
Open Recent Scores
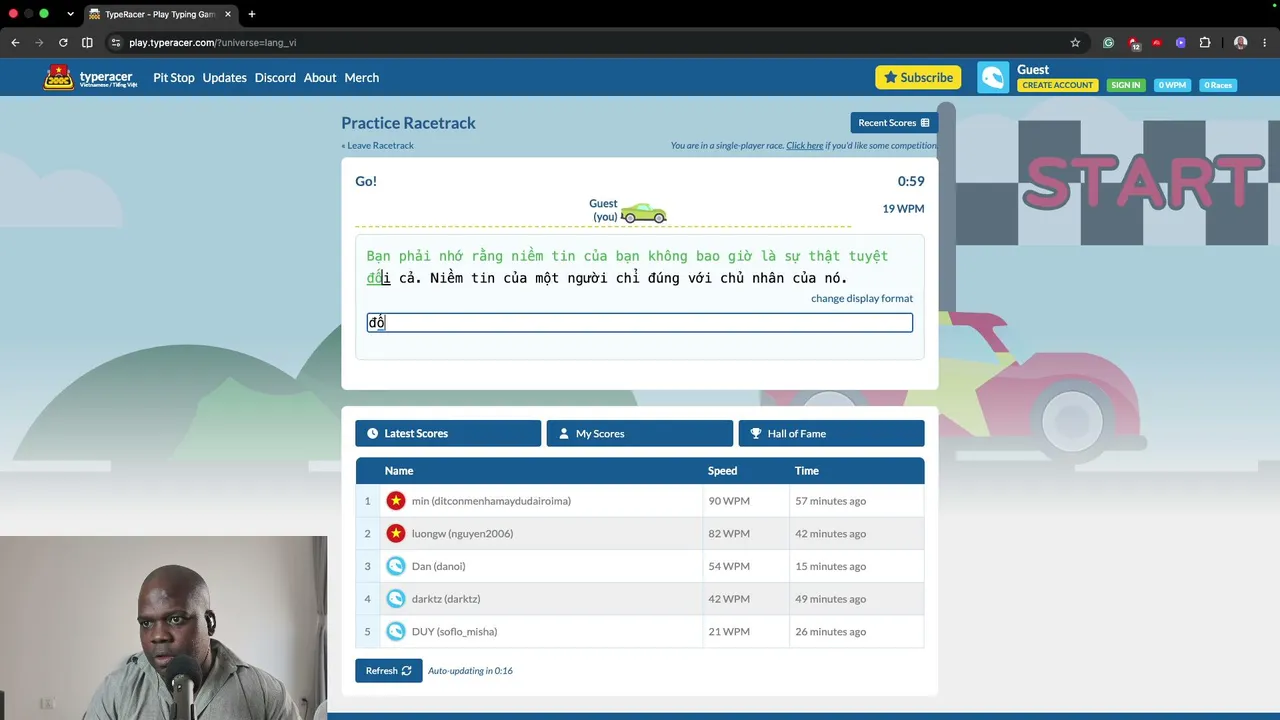894,123
